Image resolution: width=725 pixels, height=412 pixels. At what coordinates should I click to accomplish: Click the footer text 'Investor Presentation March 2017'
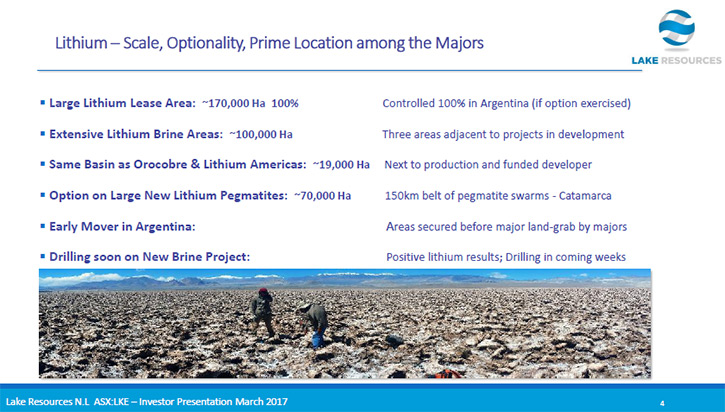[x=213, y=402]
